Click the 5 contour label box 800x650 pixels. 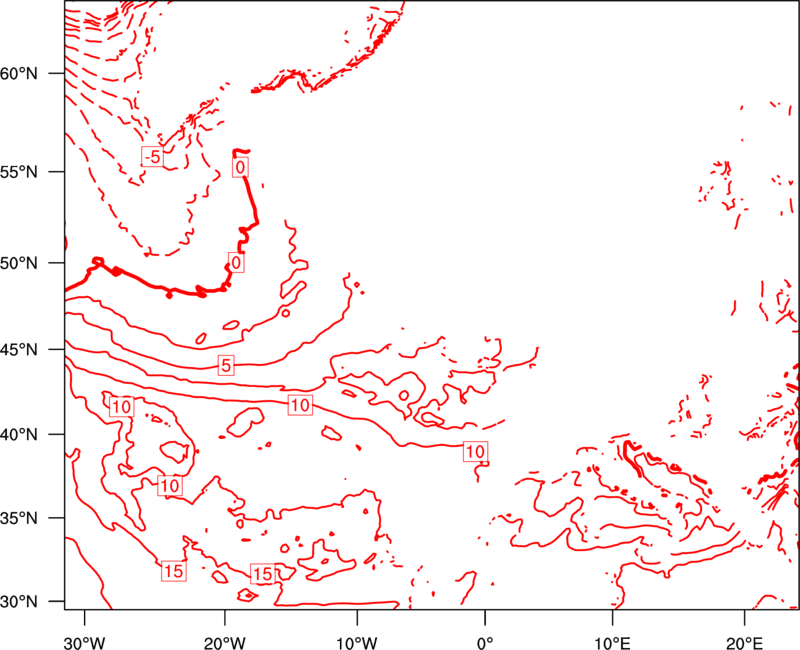226,365
